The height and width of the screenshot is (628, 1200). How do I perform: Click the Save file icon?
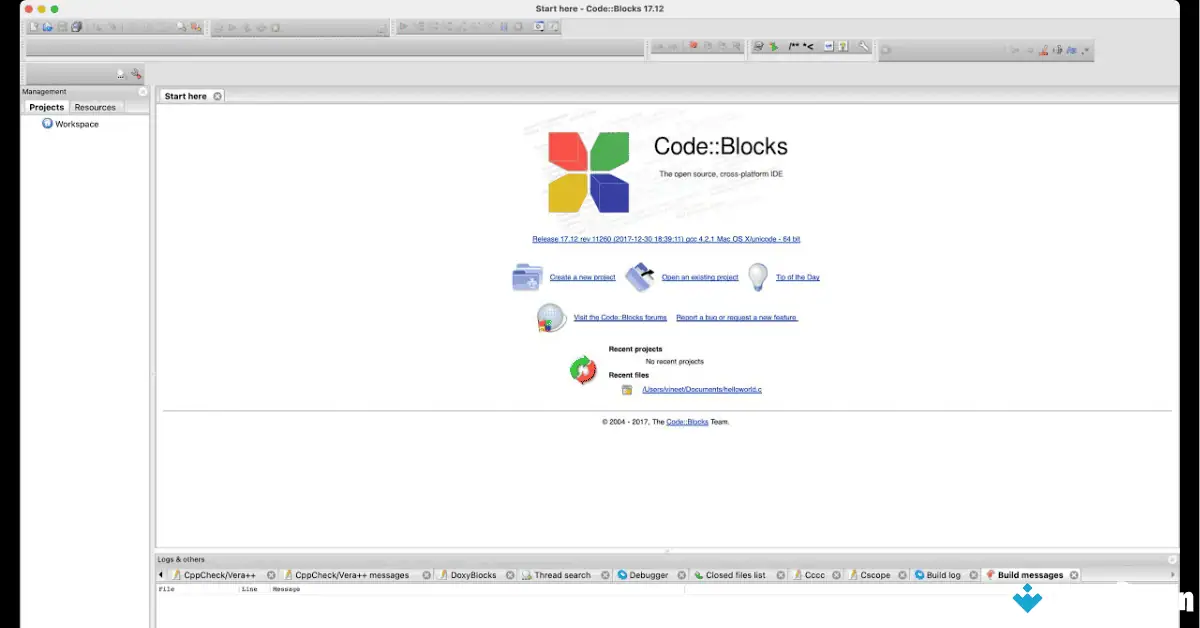click(60, 27)
